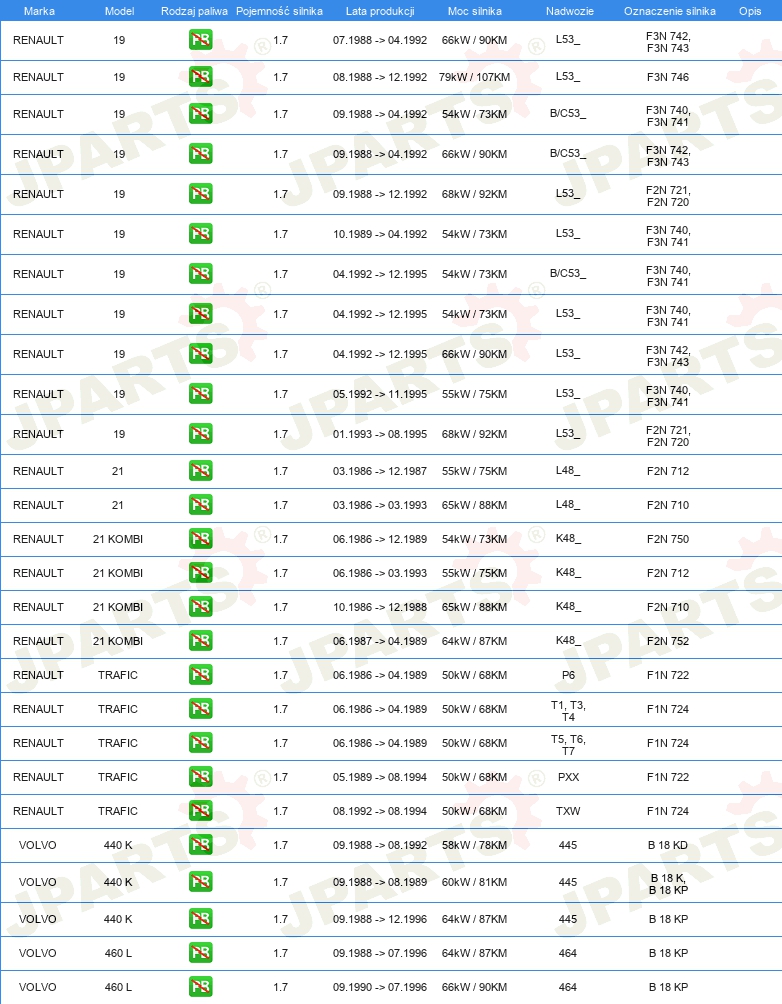Select the fuel icon in the TRAFIC TXW row
Image resolution: width=782 pixels, height=1004 pixels.
(x=200, y=810)
